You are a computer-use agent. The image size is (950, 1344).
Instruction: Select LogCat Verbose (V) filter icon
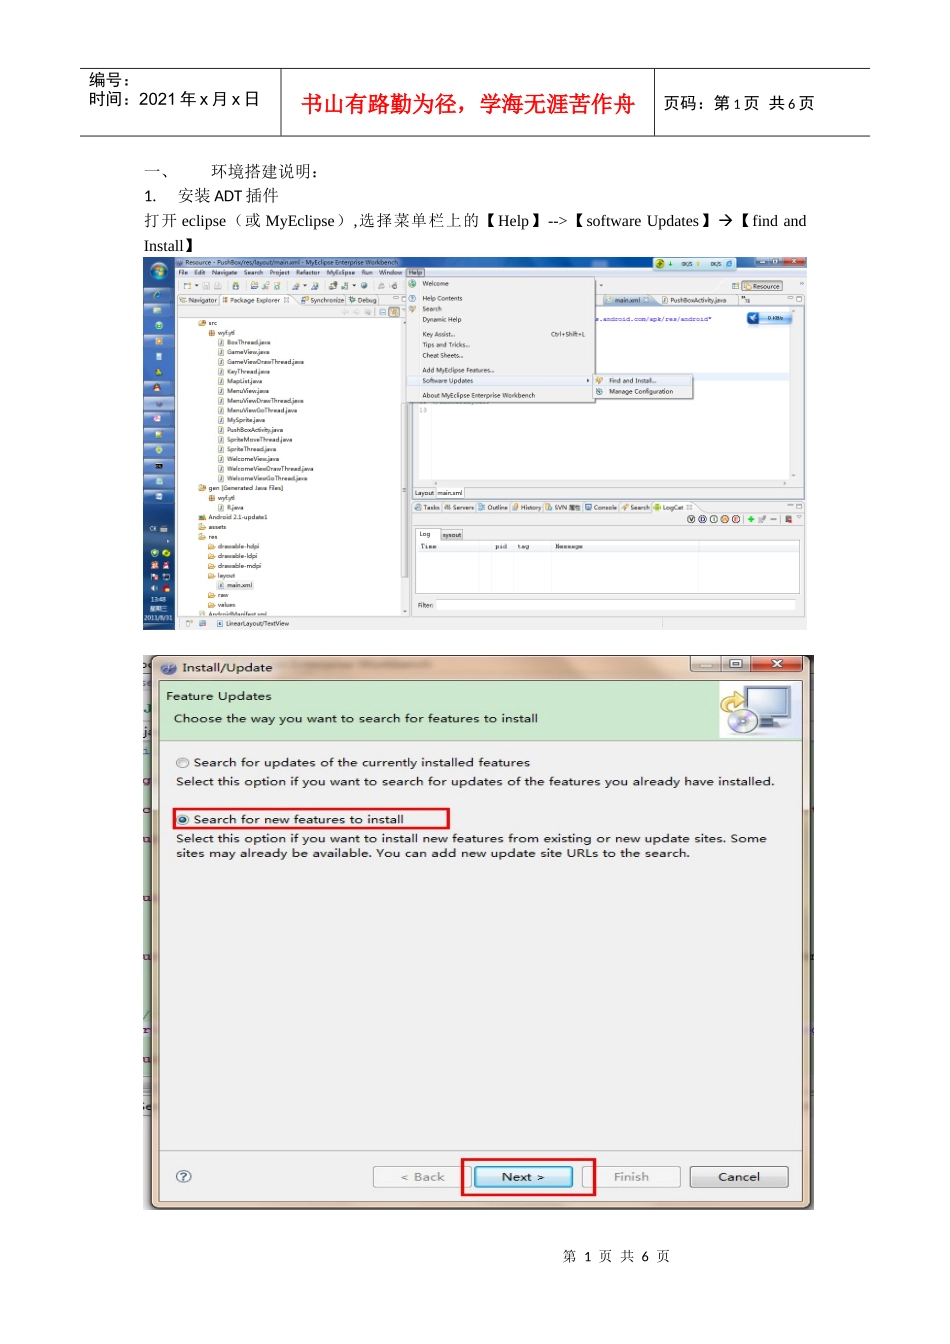click(x=690, y=519)
